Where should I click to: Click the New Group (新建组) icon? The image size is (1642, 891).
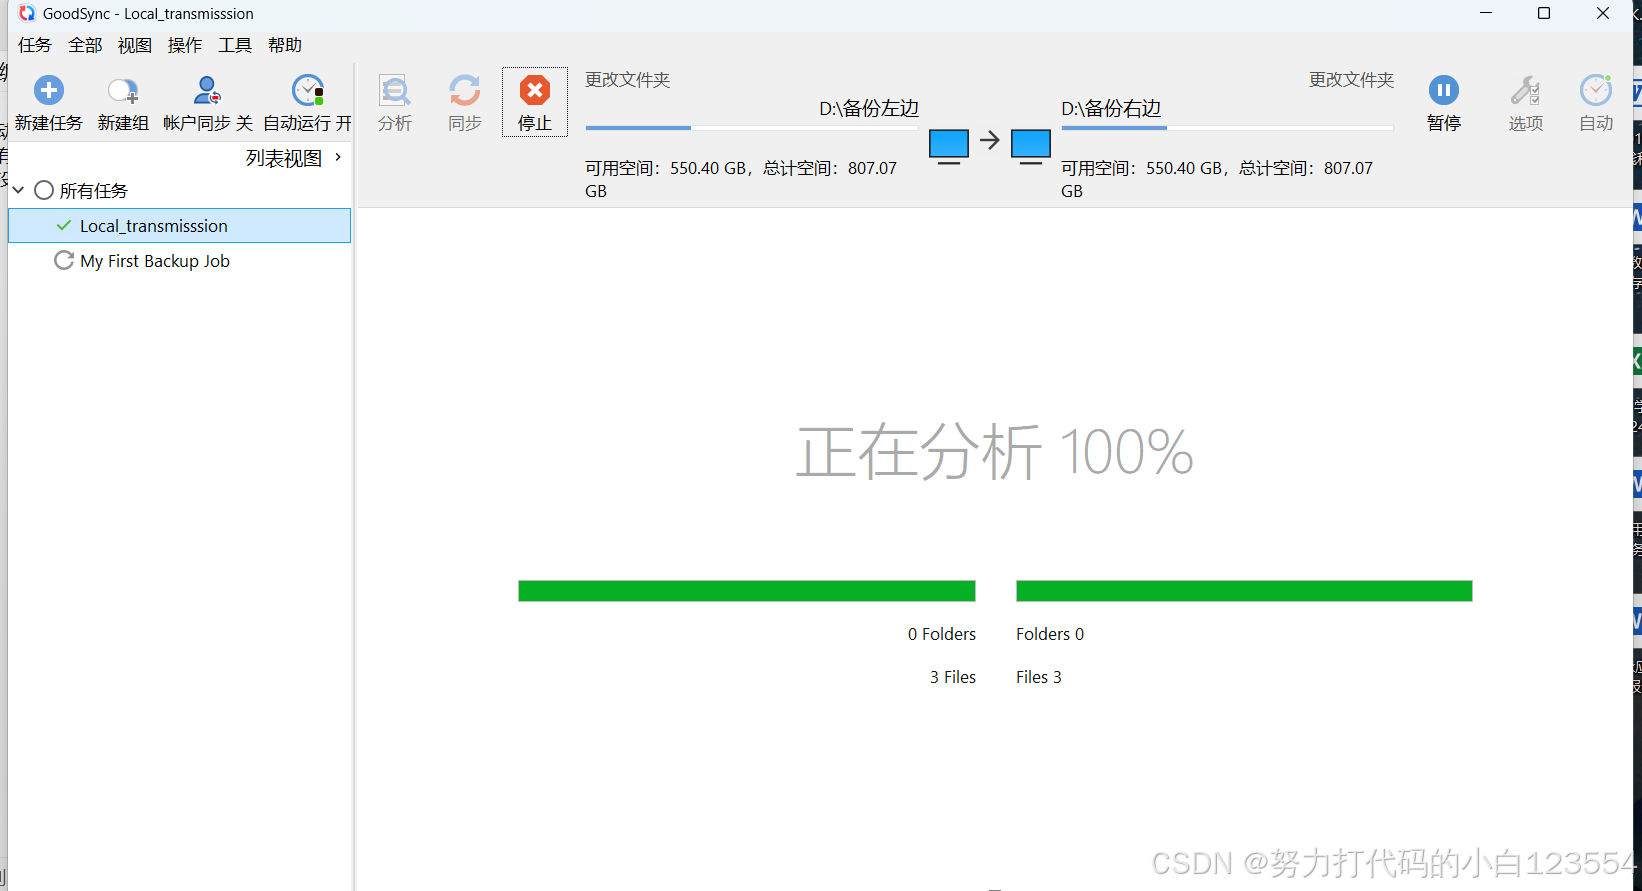[x=122, y=91]
